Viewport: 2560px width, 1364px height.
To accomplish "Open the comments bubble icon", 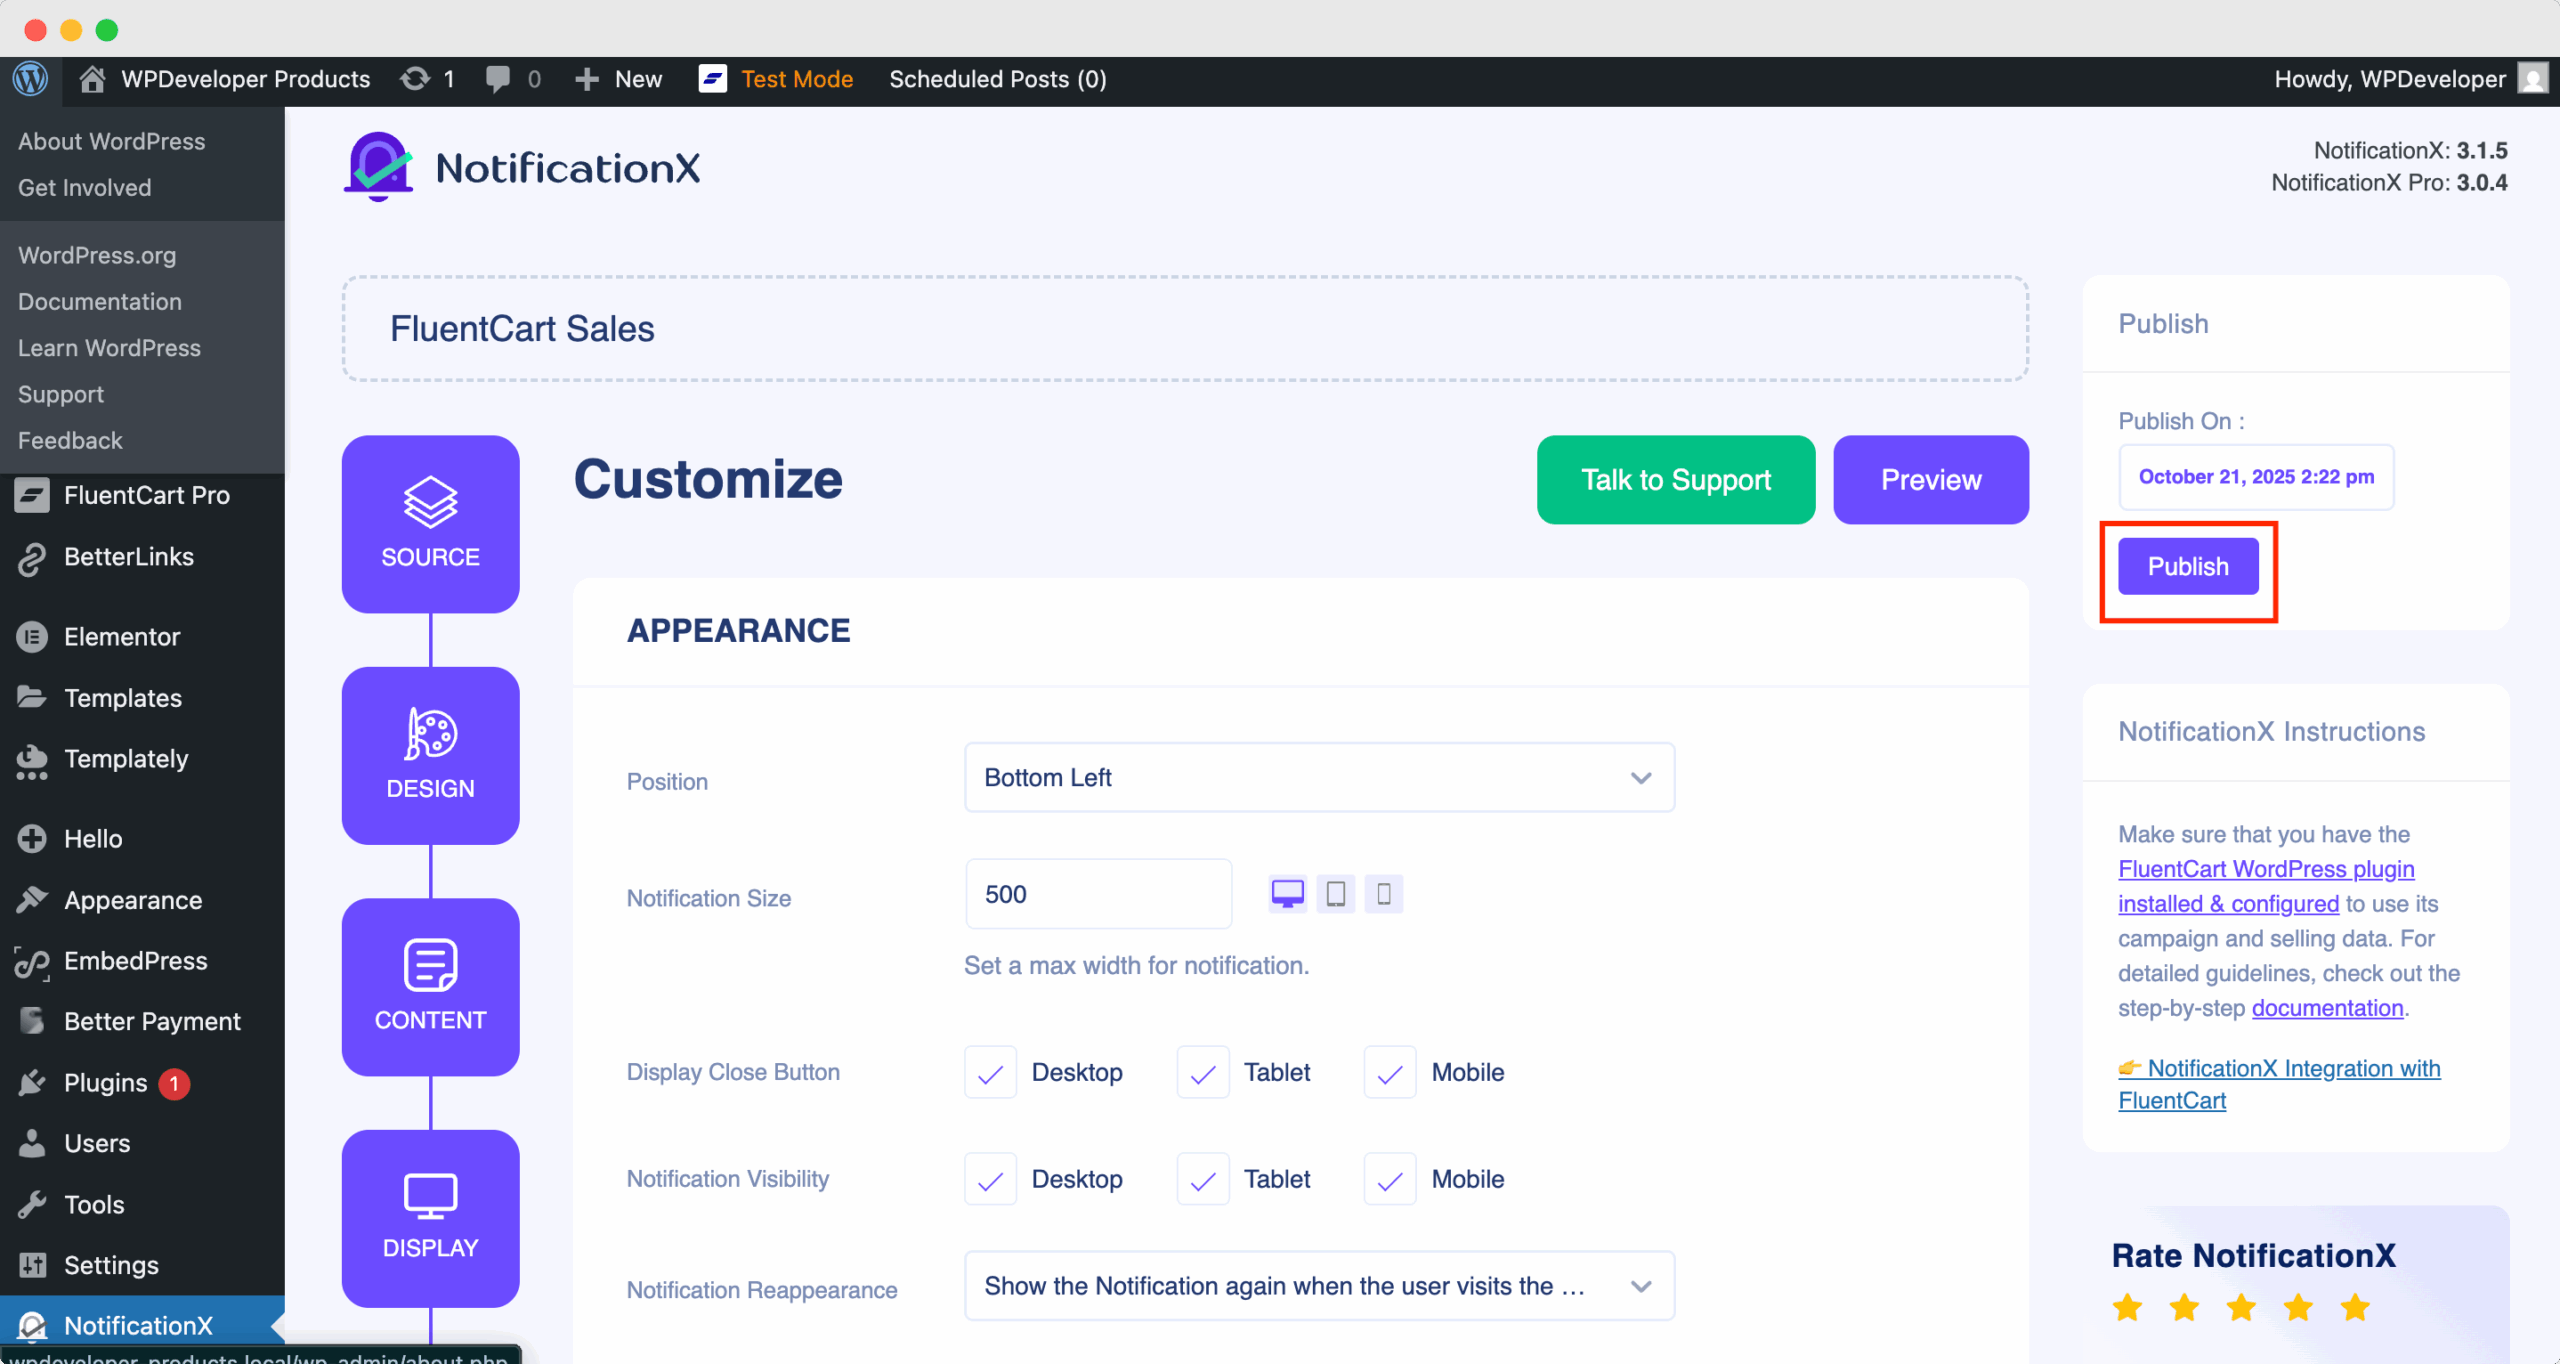I will [x=497, y=79].
